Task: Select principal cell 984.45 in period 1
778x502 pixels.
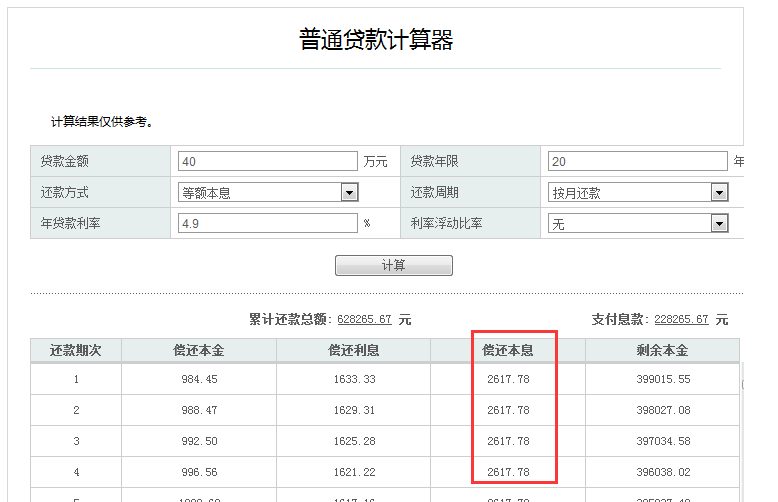Action: coord(199,379)
